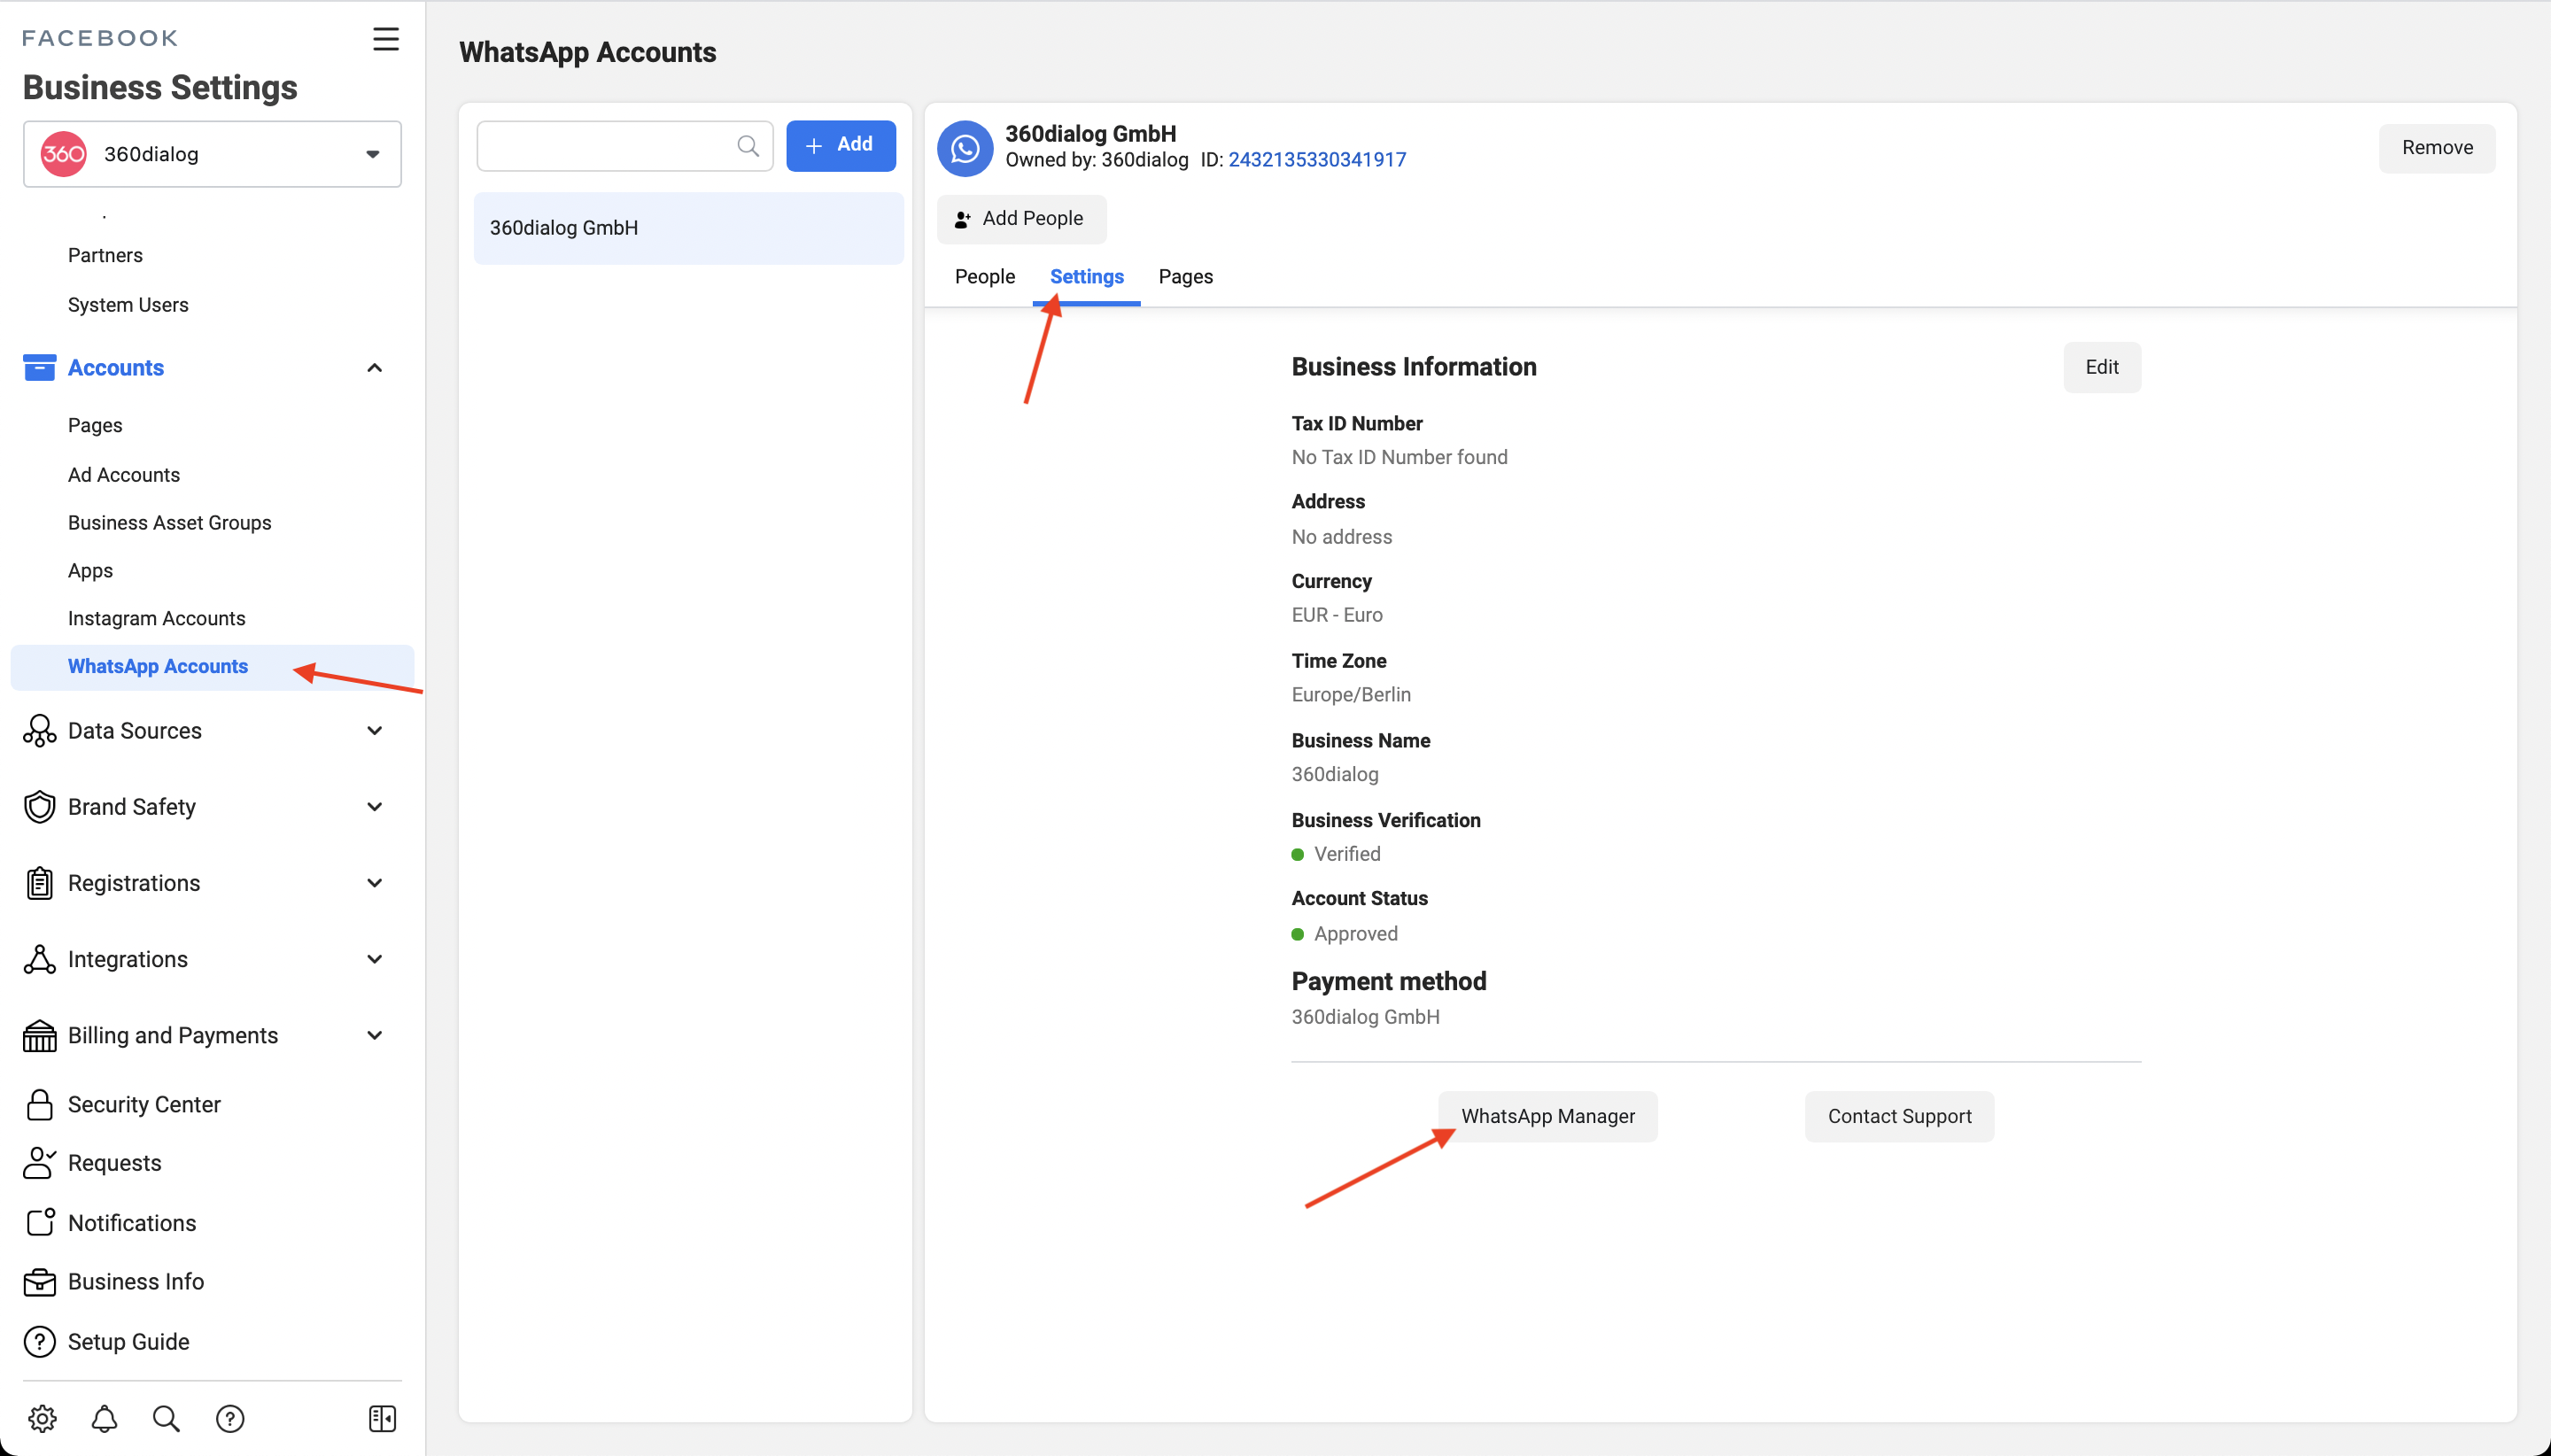Viewport: 2551px width, 1456px height.
Task: Open Notifications in sidebar
Action: coord(132,1222)
